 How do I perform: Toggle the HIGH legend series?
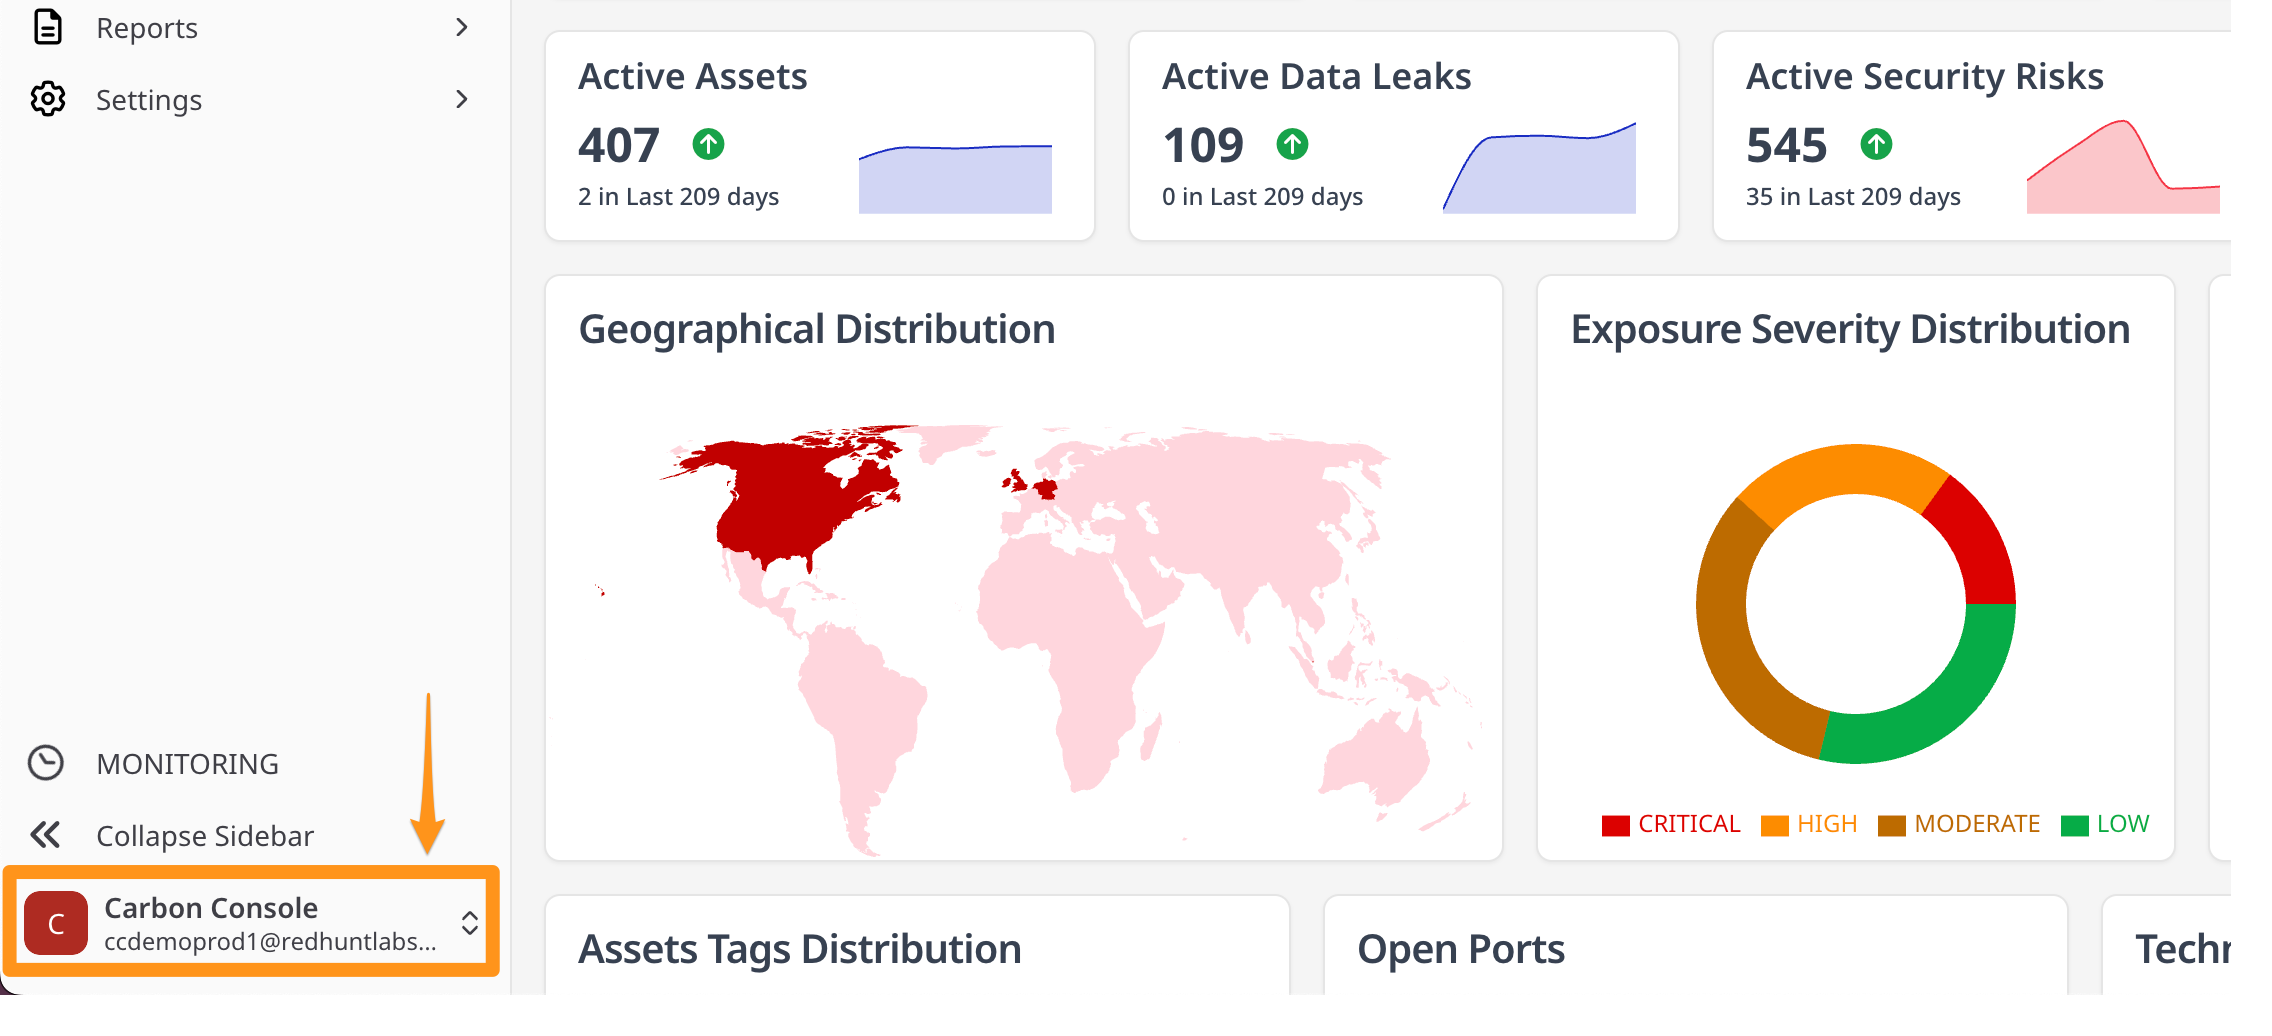(x=1809, y=824)
